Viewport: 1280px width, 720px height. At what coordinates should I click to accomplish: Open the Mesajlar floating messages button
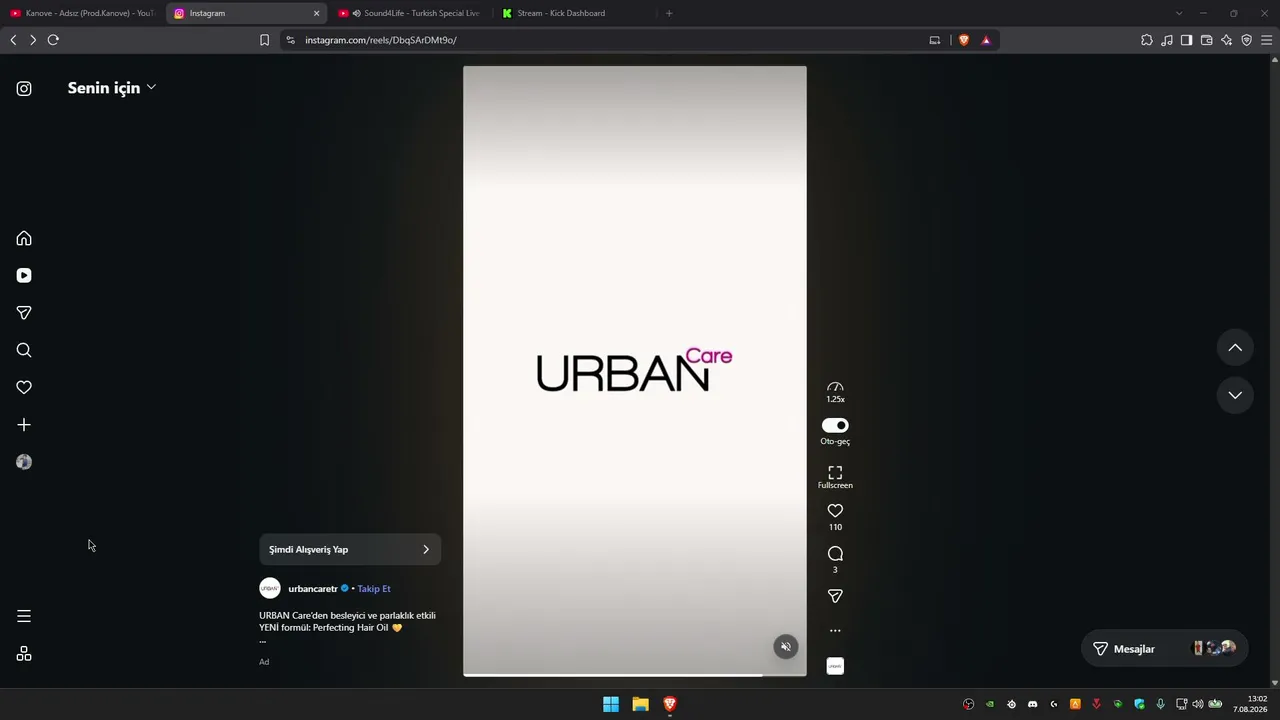point(1165,649)
